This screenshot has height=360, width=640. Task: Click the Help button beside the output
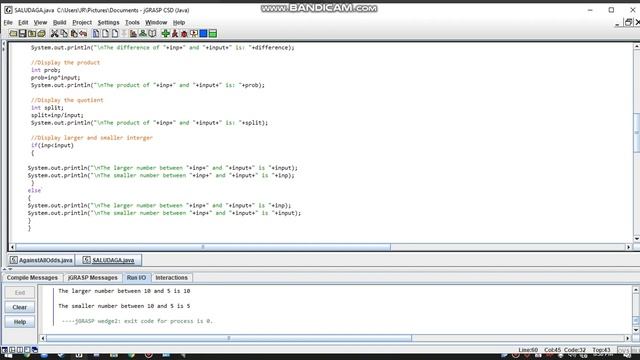pyautogui.click(x=20, y=322)
